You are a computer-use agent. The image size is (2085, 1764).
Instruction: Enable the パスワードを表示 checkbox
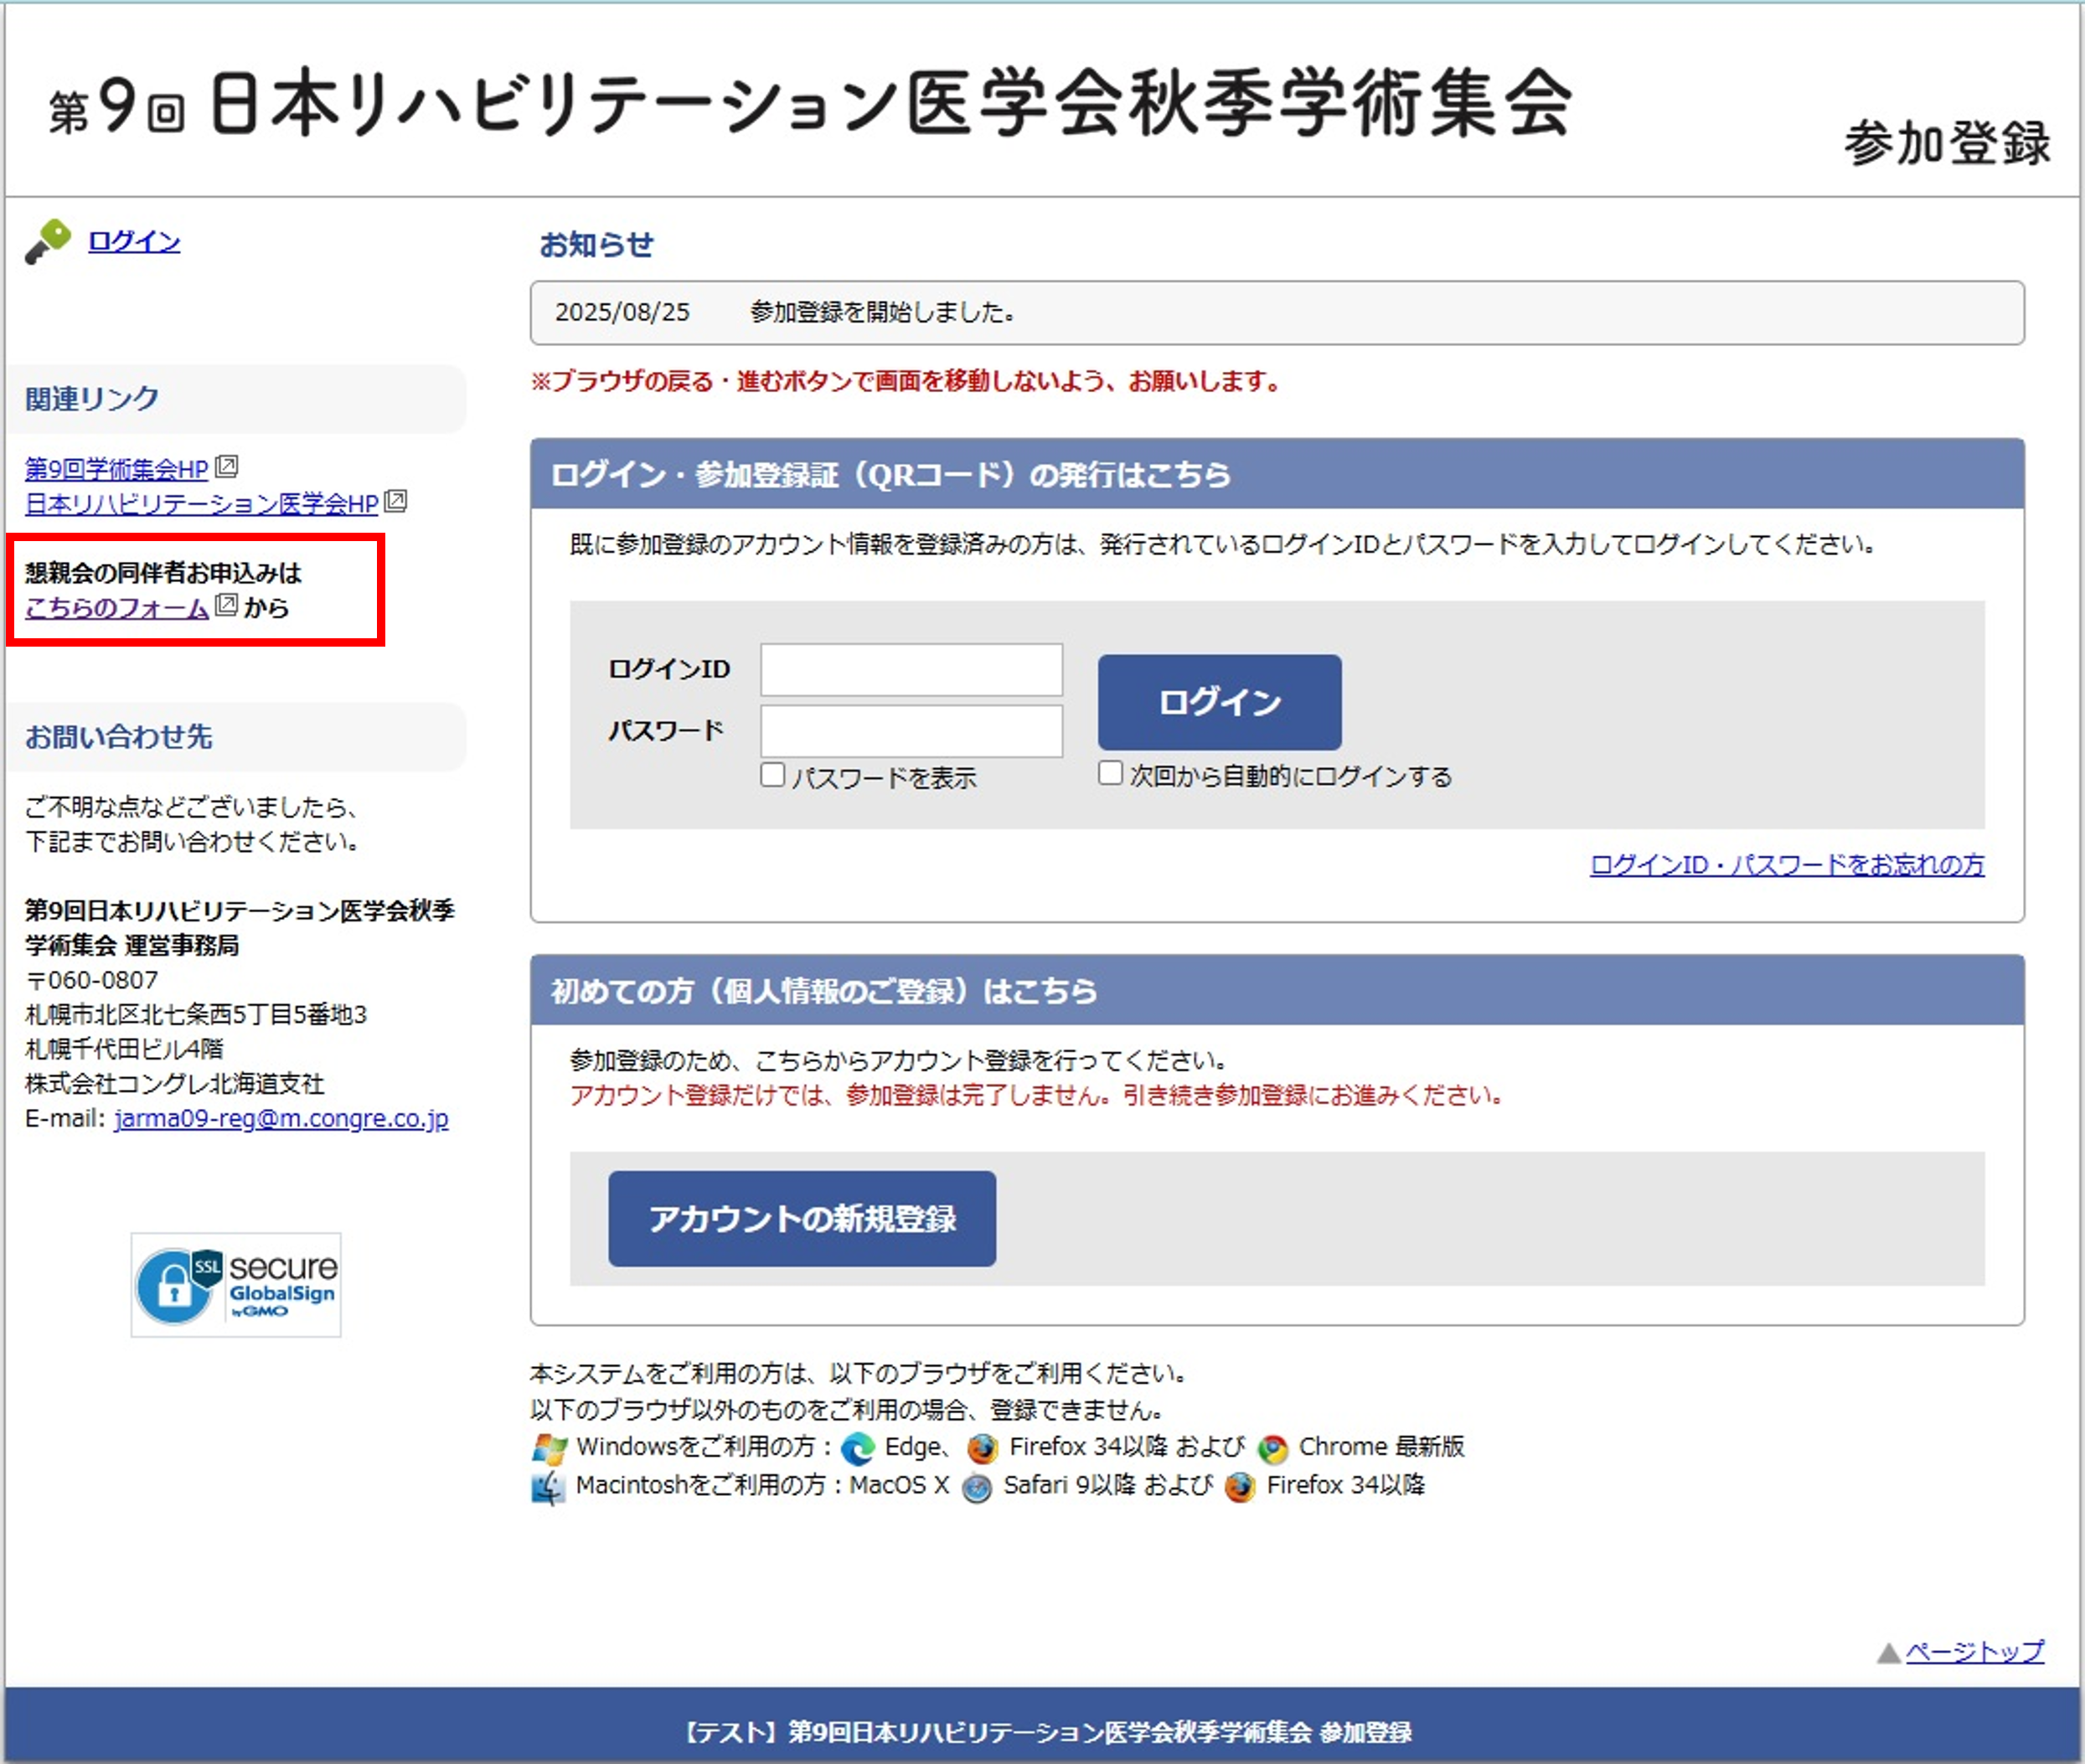point(772,775)
